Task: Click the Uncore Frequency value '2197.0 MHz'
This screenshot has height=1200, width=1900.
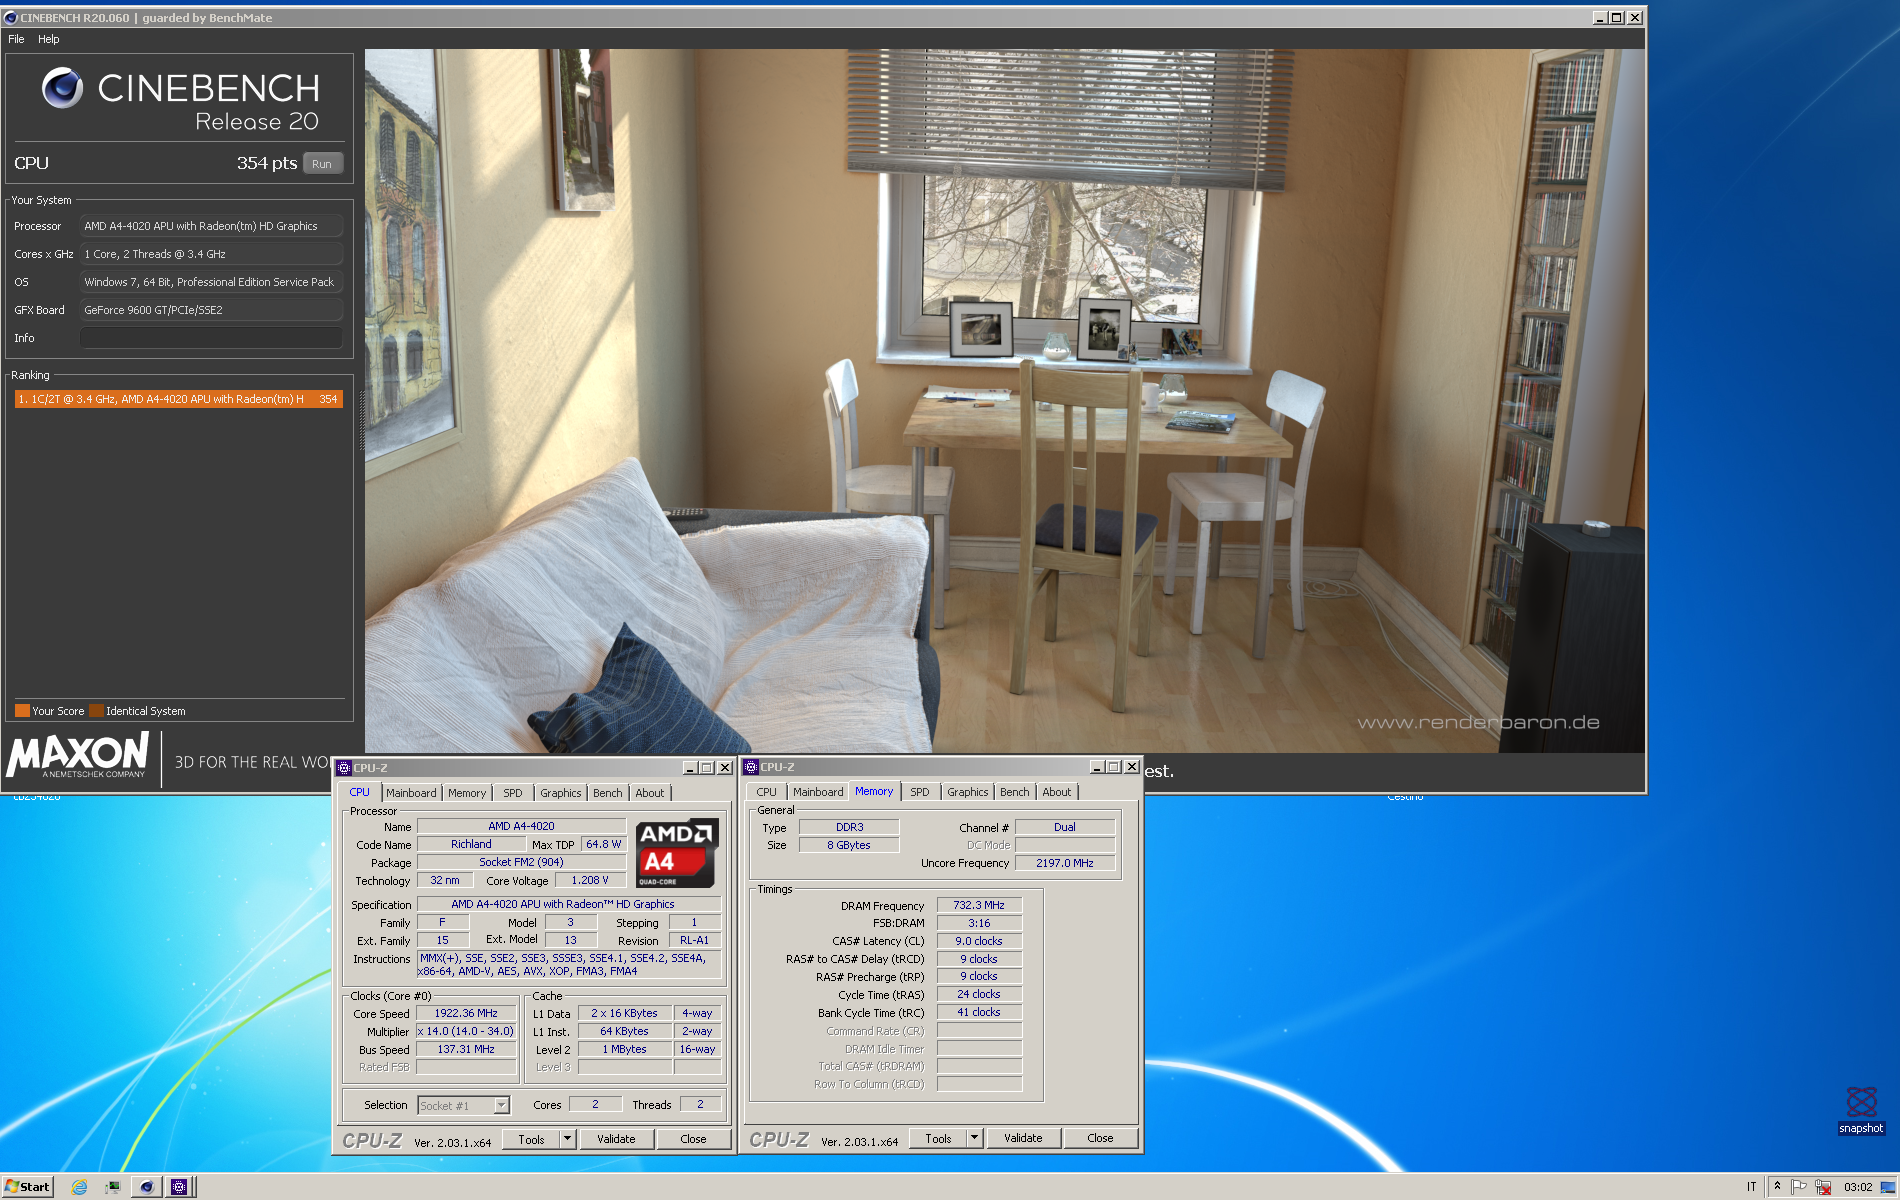Action: [x=1065, y=863]
